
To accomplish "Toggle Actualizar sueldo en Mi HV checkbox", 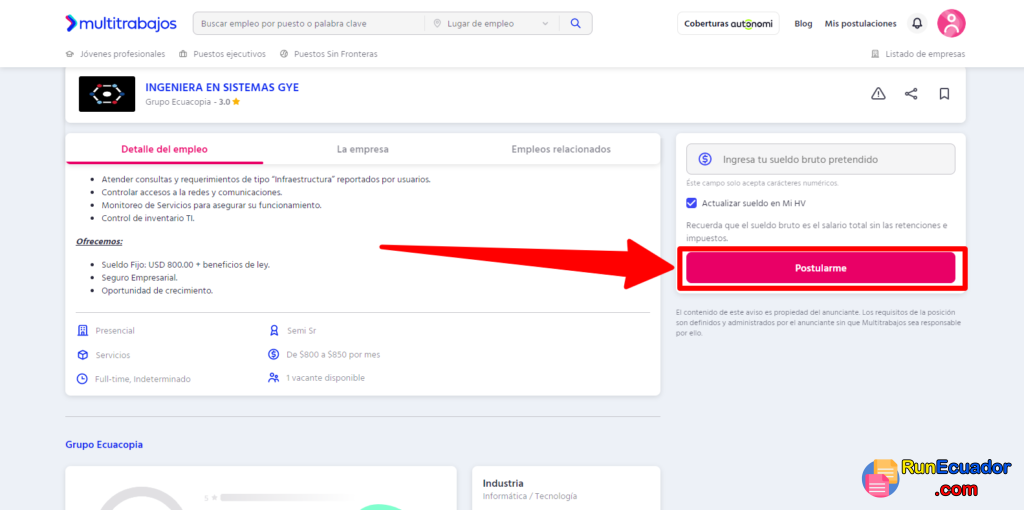I will 692,203.
